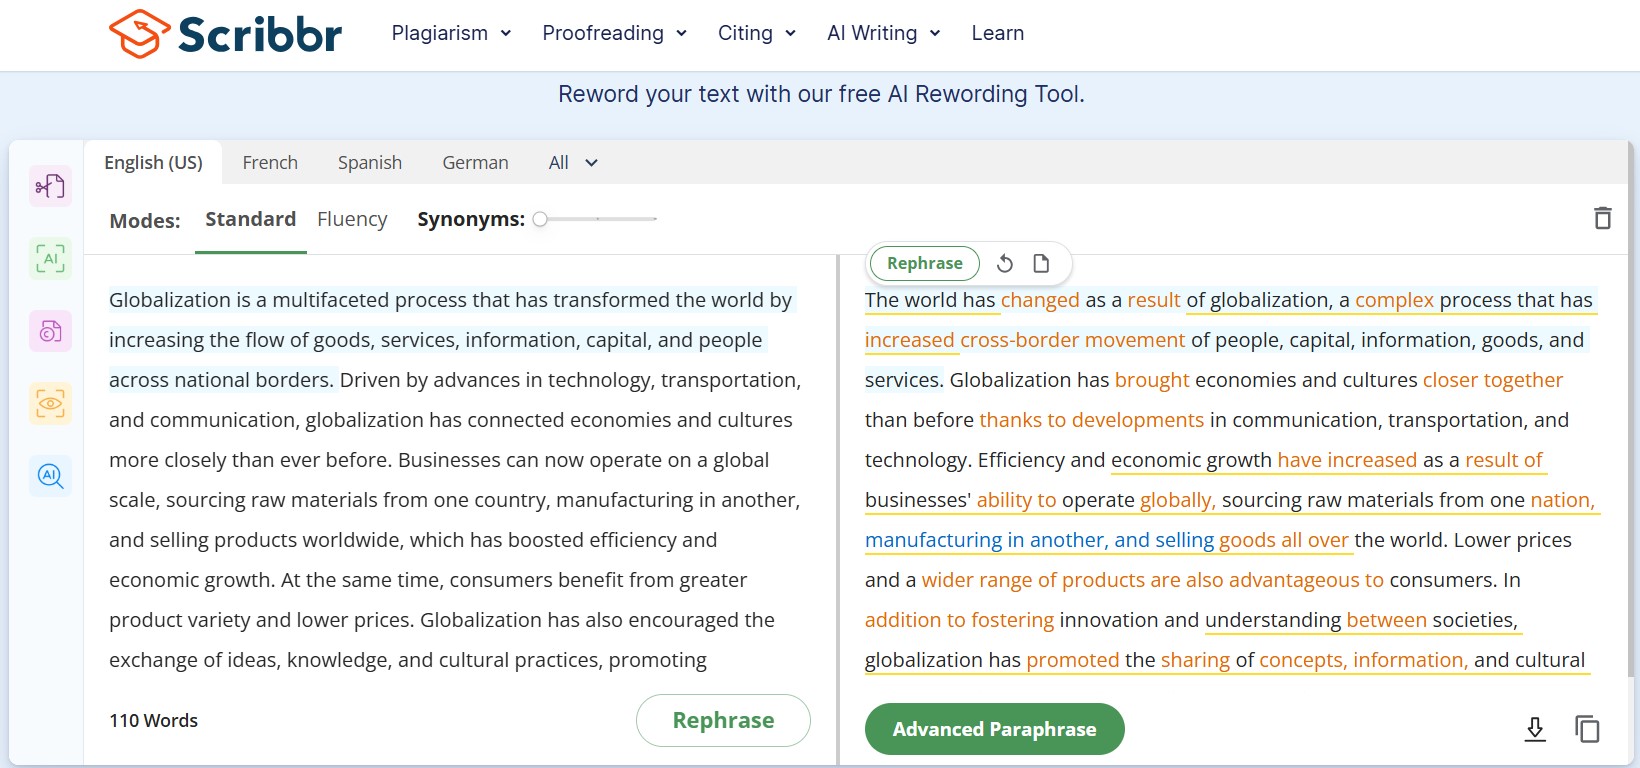Open the paraphrasing tool sidebar icon

50,186
